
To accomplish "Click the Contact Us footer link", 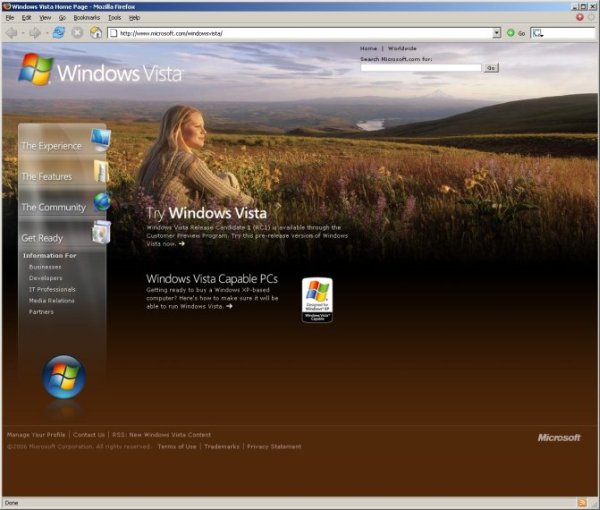I will [89, 435].
